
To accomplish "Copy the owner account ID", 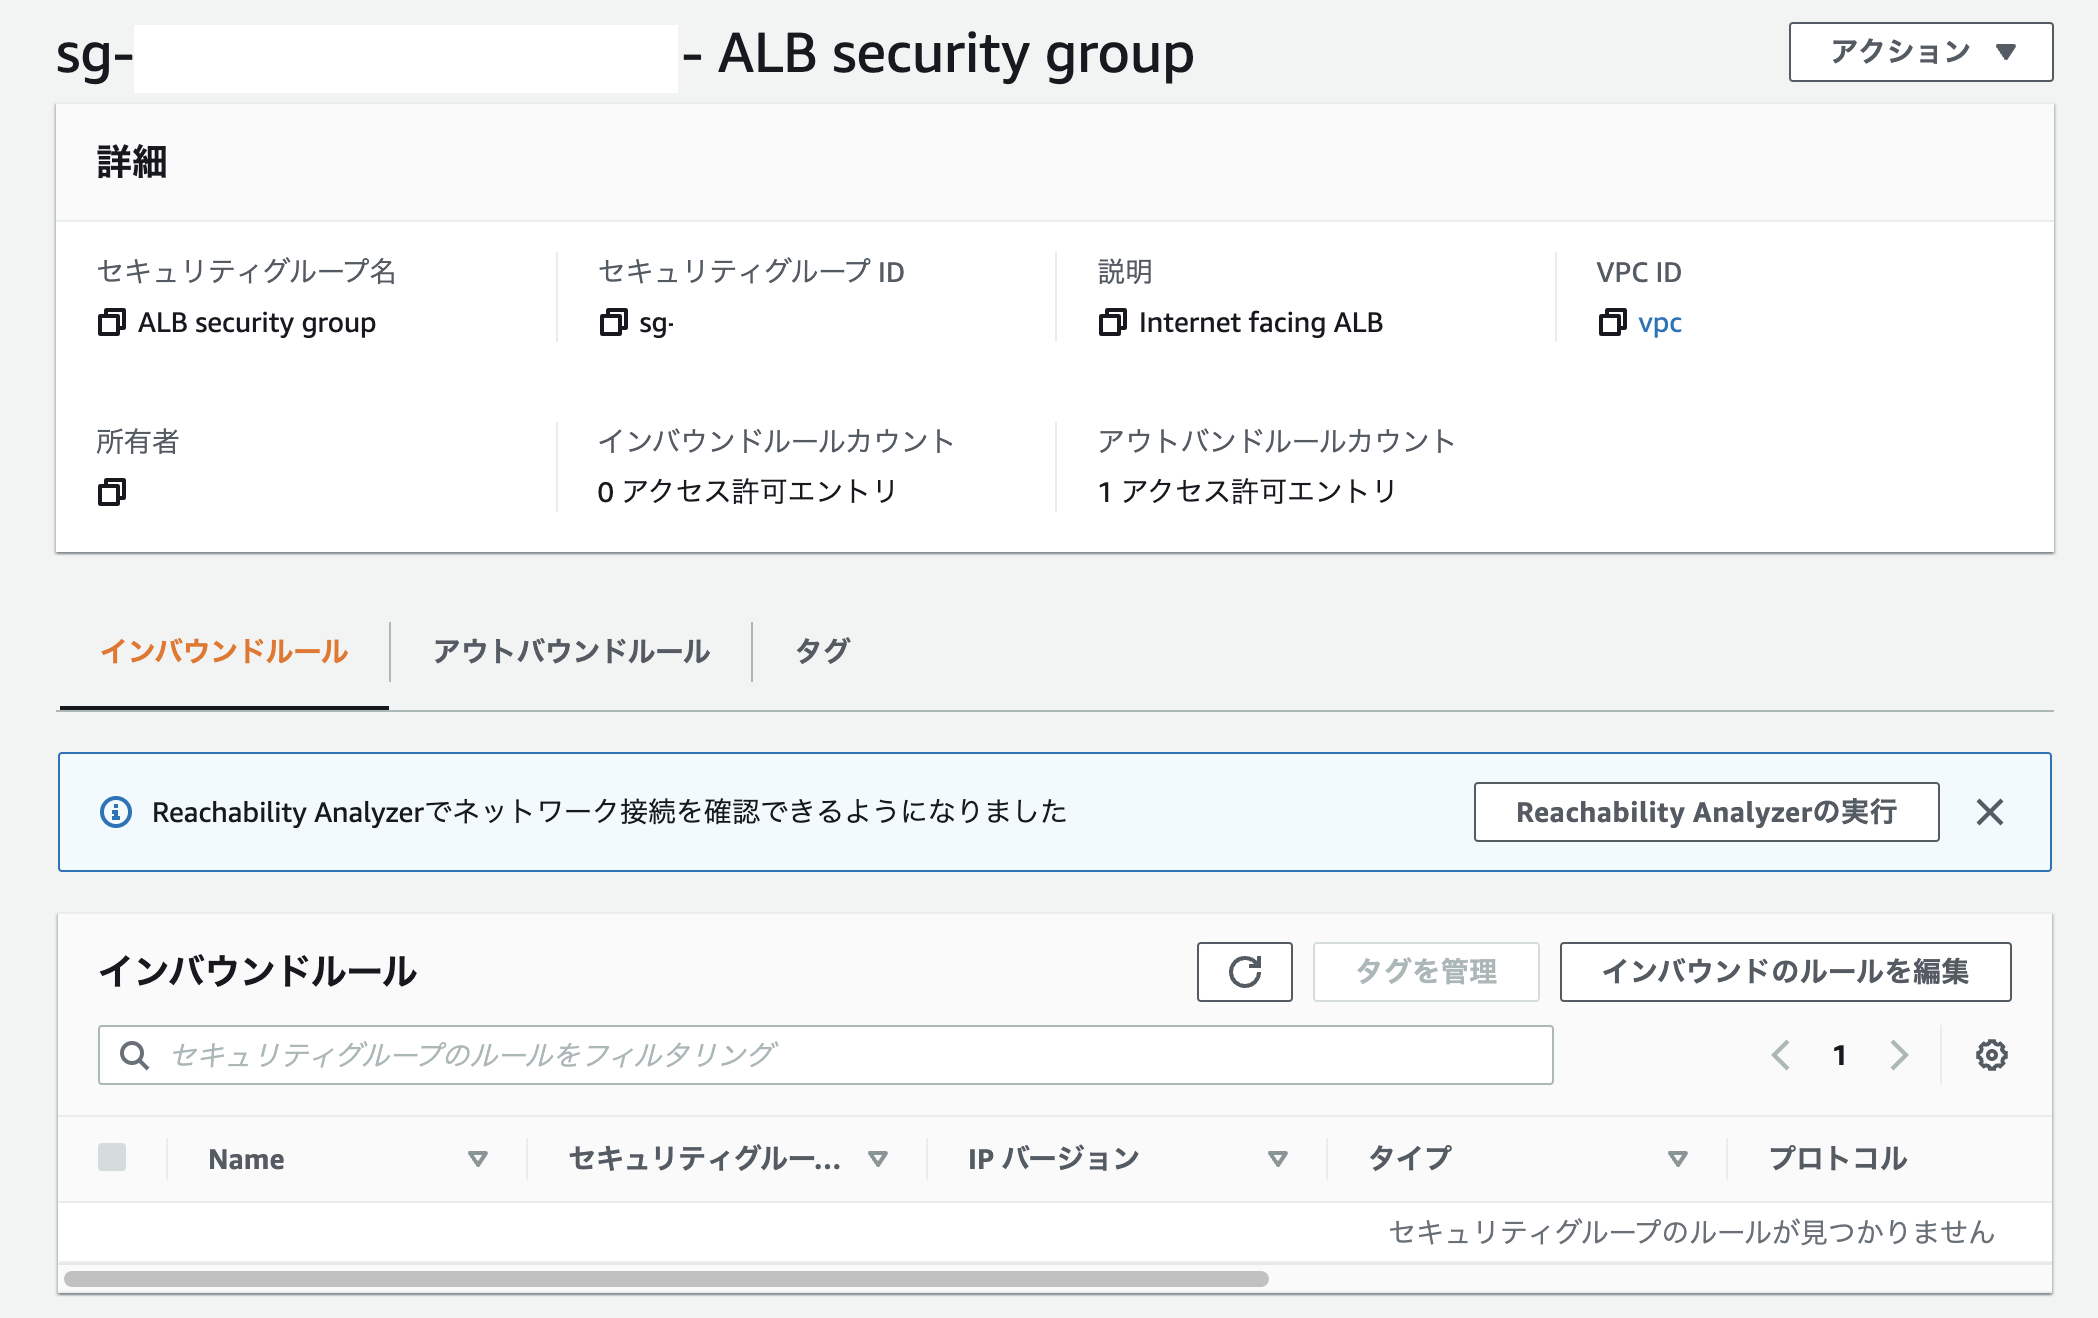I will point(114,492).
